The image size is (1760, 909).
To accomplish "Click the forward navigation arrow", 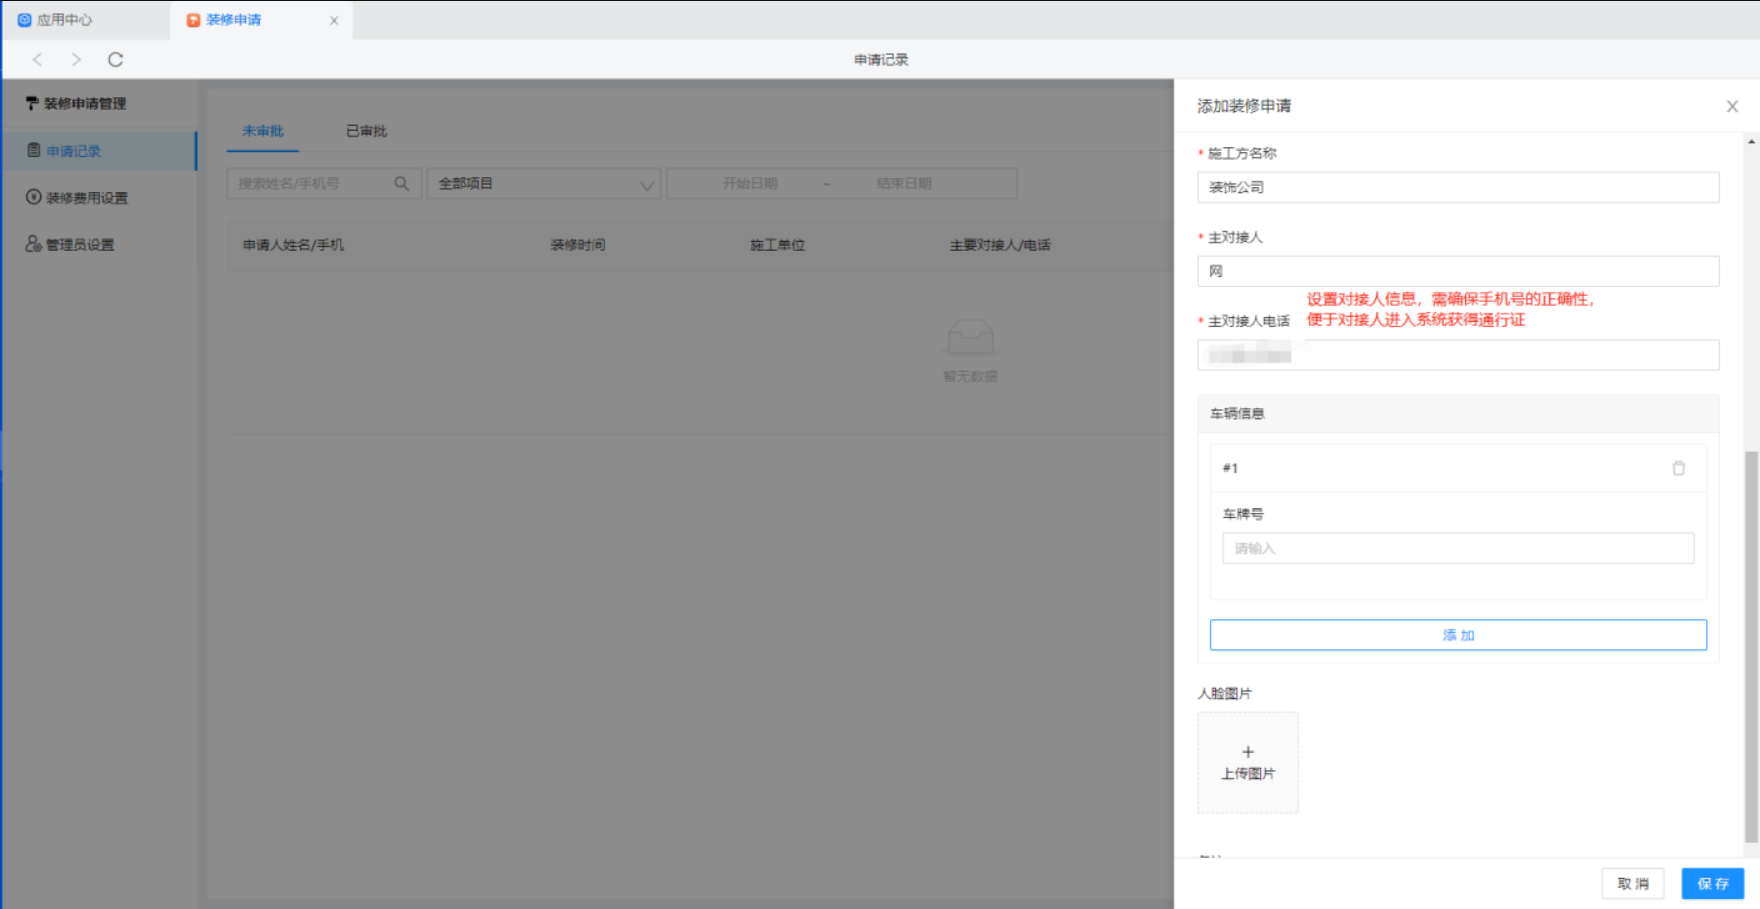I will pyautogui.click(x=76, y=60).
